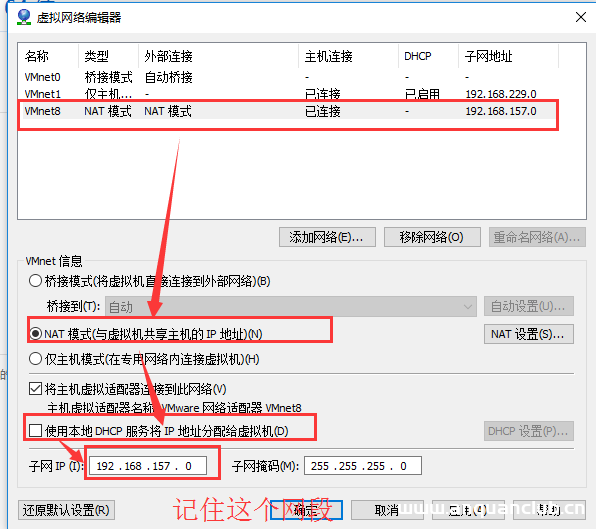
Task: Click the Virtual Network Editor globe icon
Action: pos(24,17)
